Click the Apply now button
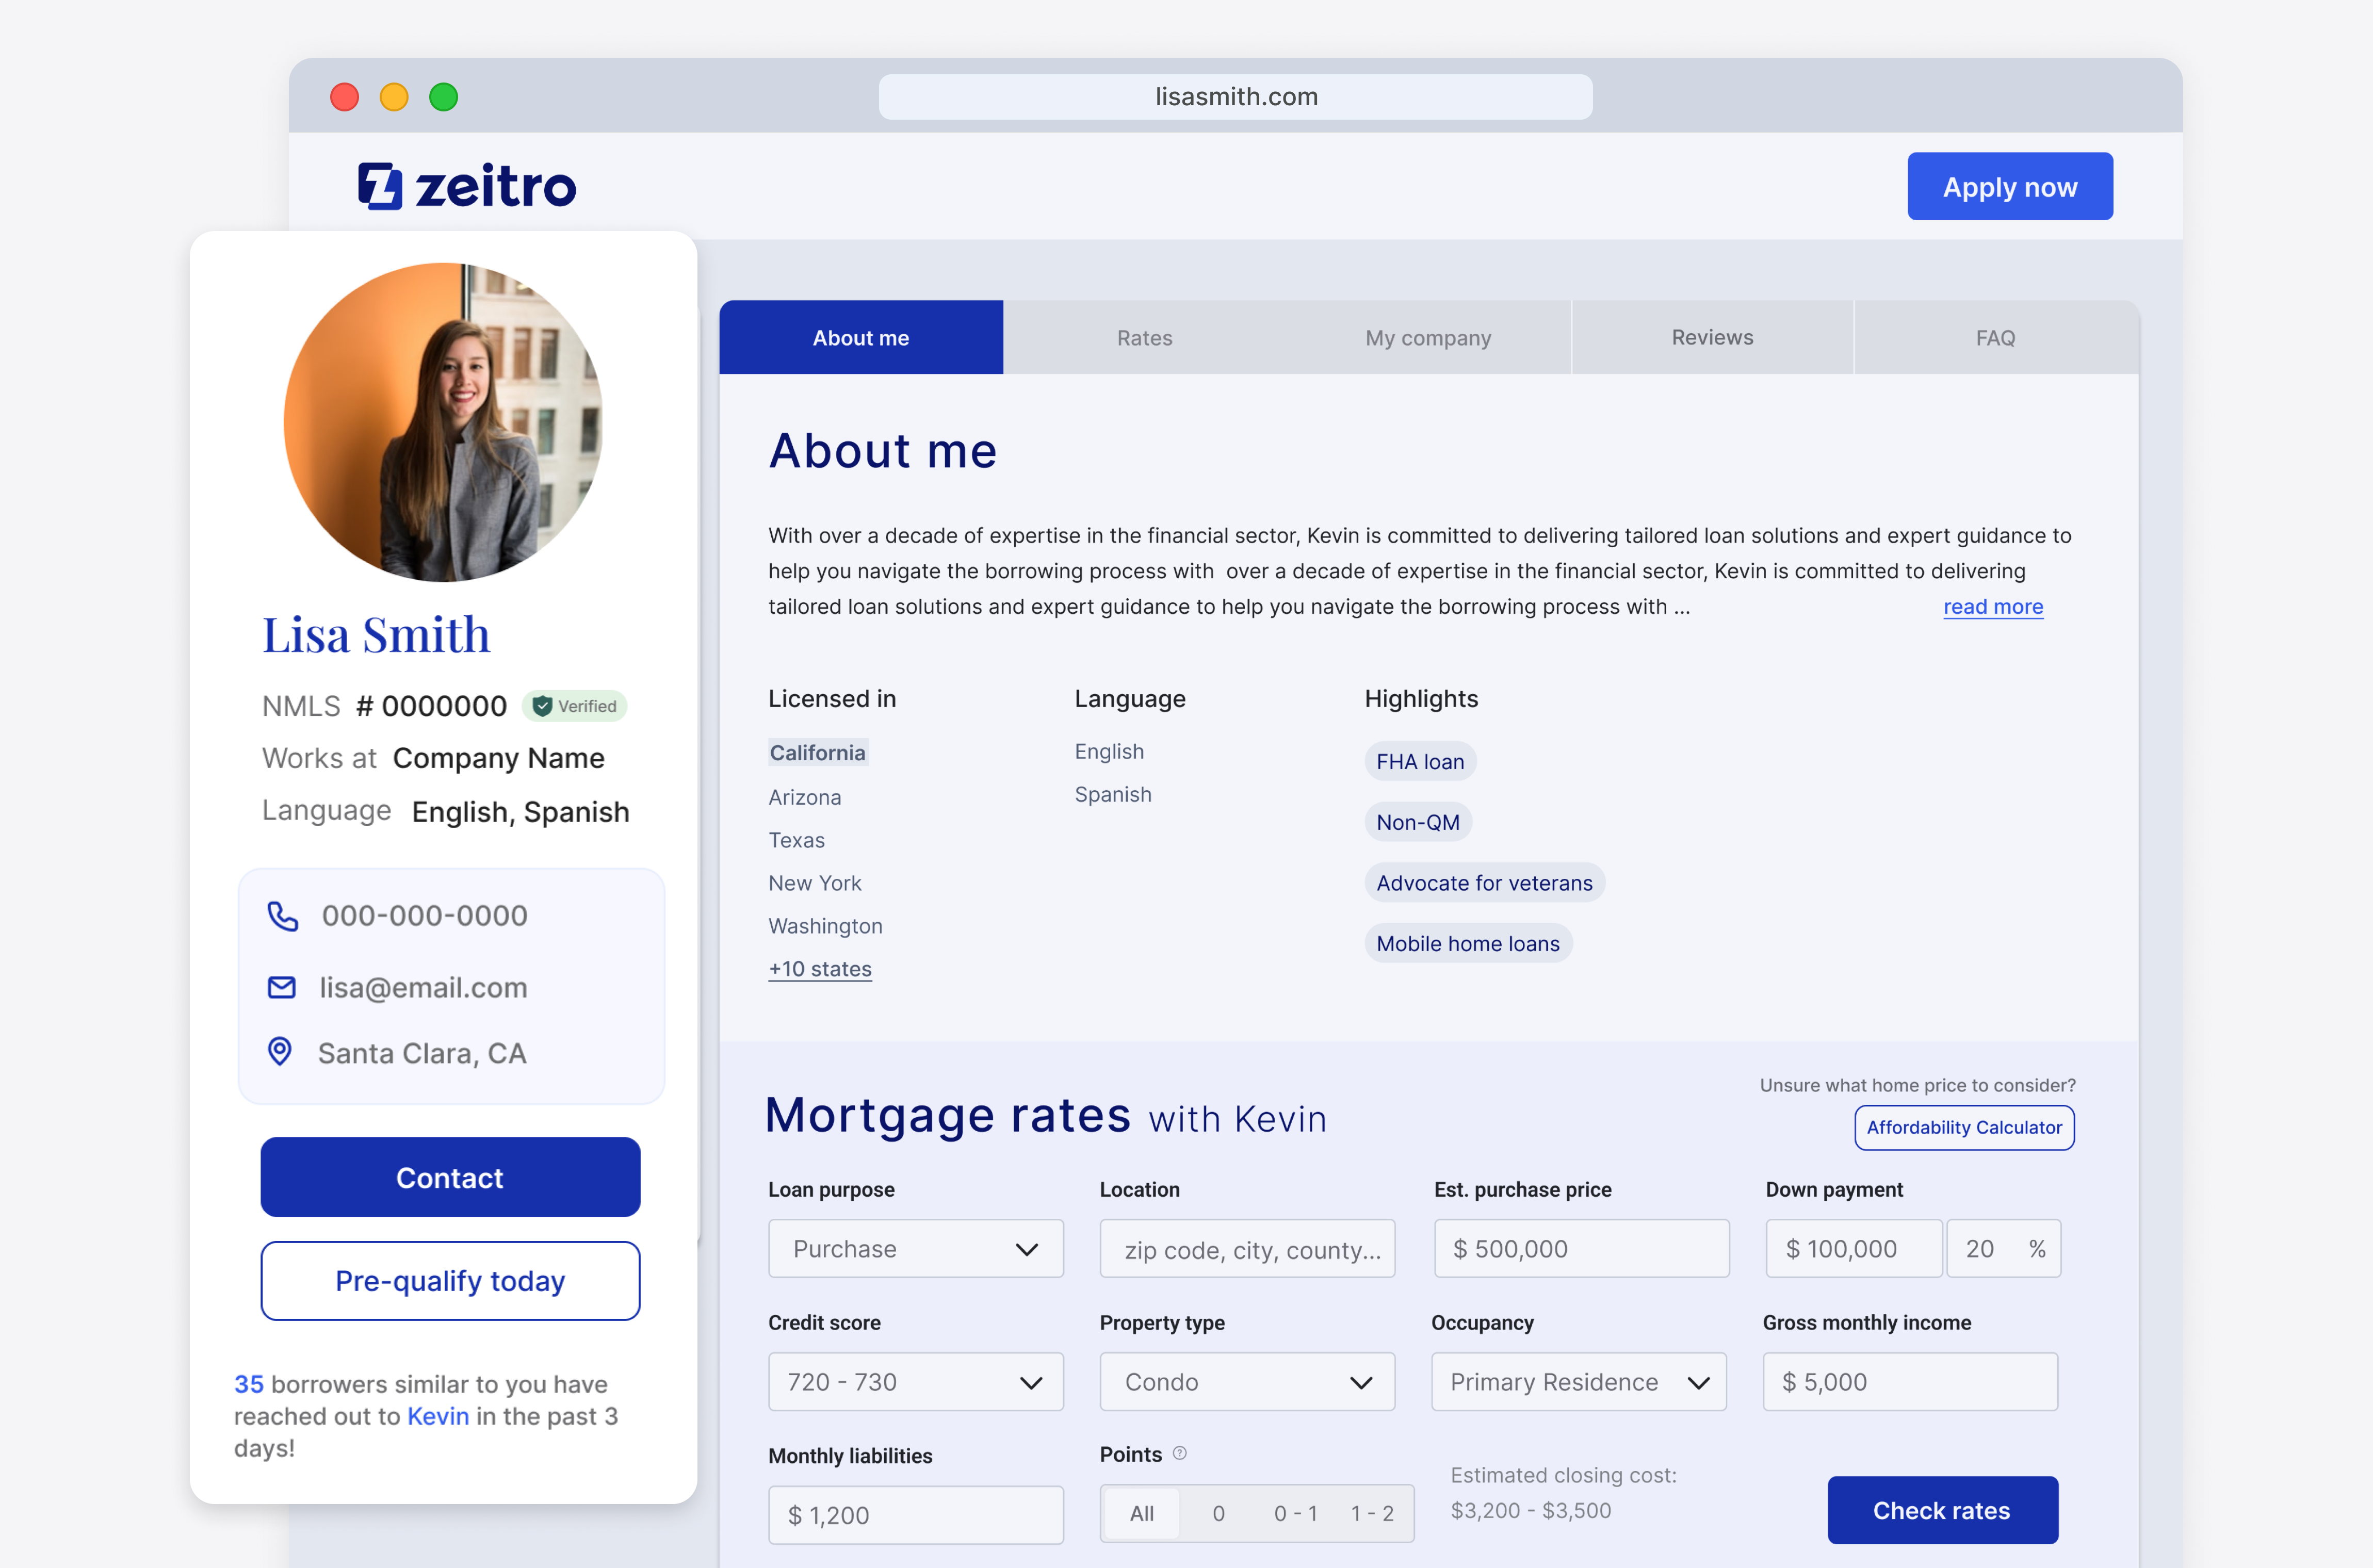 click(x=2010, y=187)
